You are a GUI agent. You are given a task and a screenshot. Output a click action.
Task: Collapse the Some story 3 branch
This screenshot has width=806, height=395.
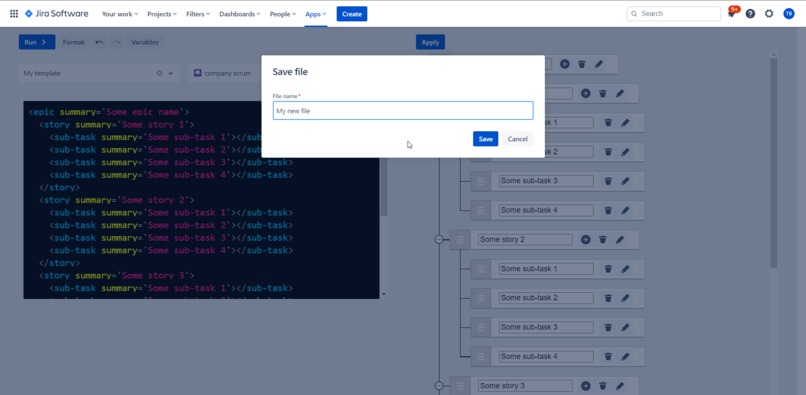(439, 386)
